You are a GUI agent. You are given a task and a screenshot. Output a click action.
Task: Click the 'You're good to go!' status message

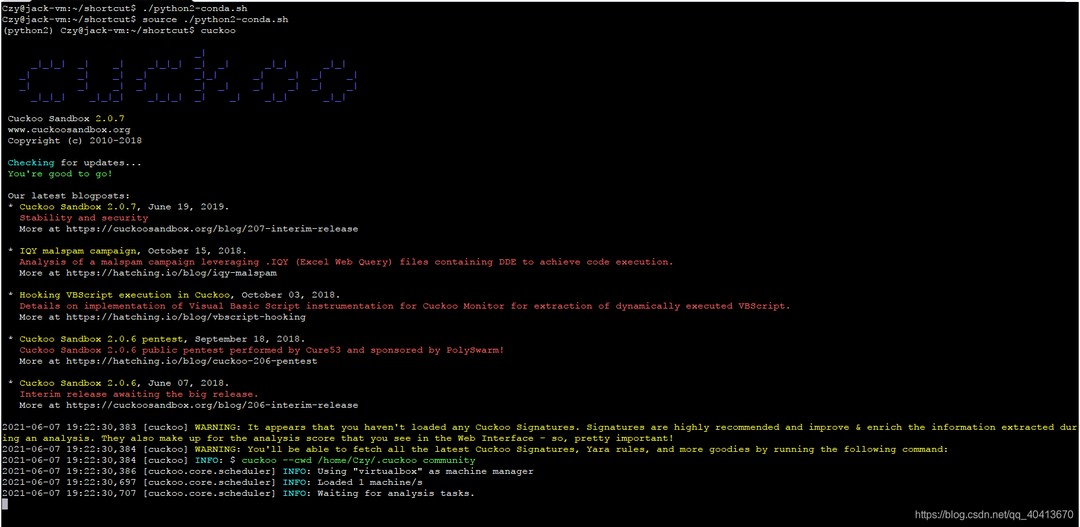click(x=60, y=174)
